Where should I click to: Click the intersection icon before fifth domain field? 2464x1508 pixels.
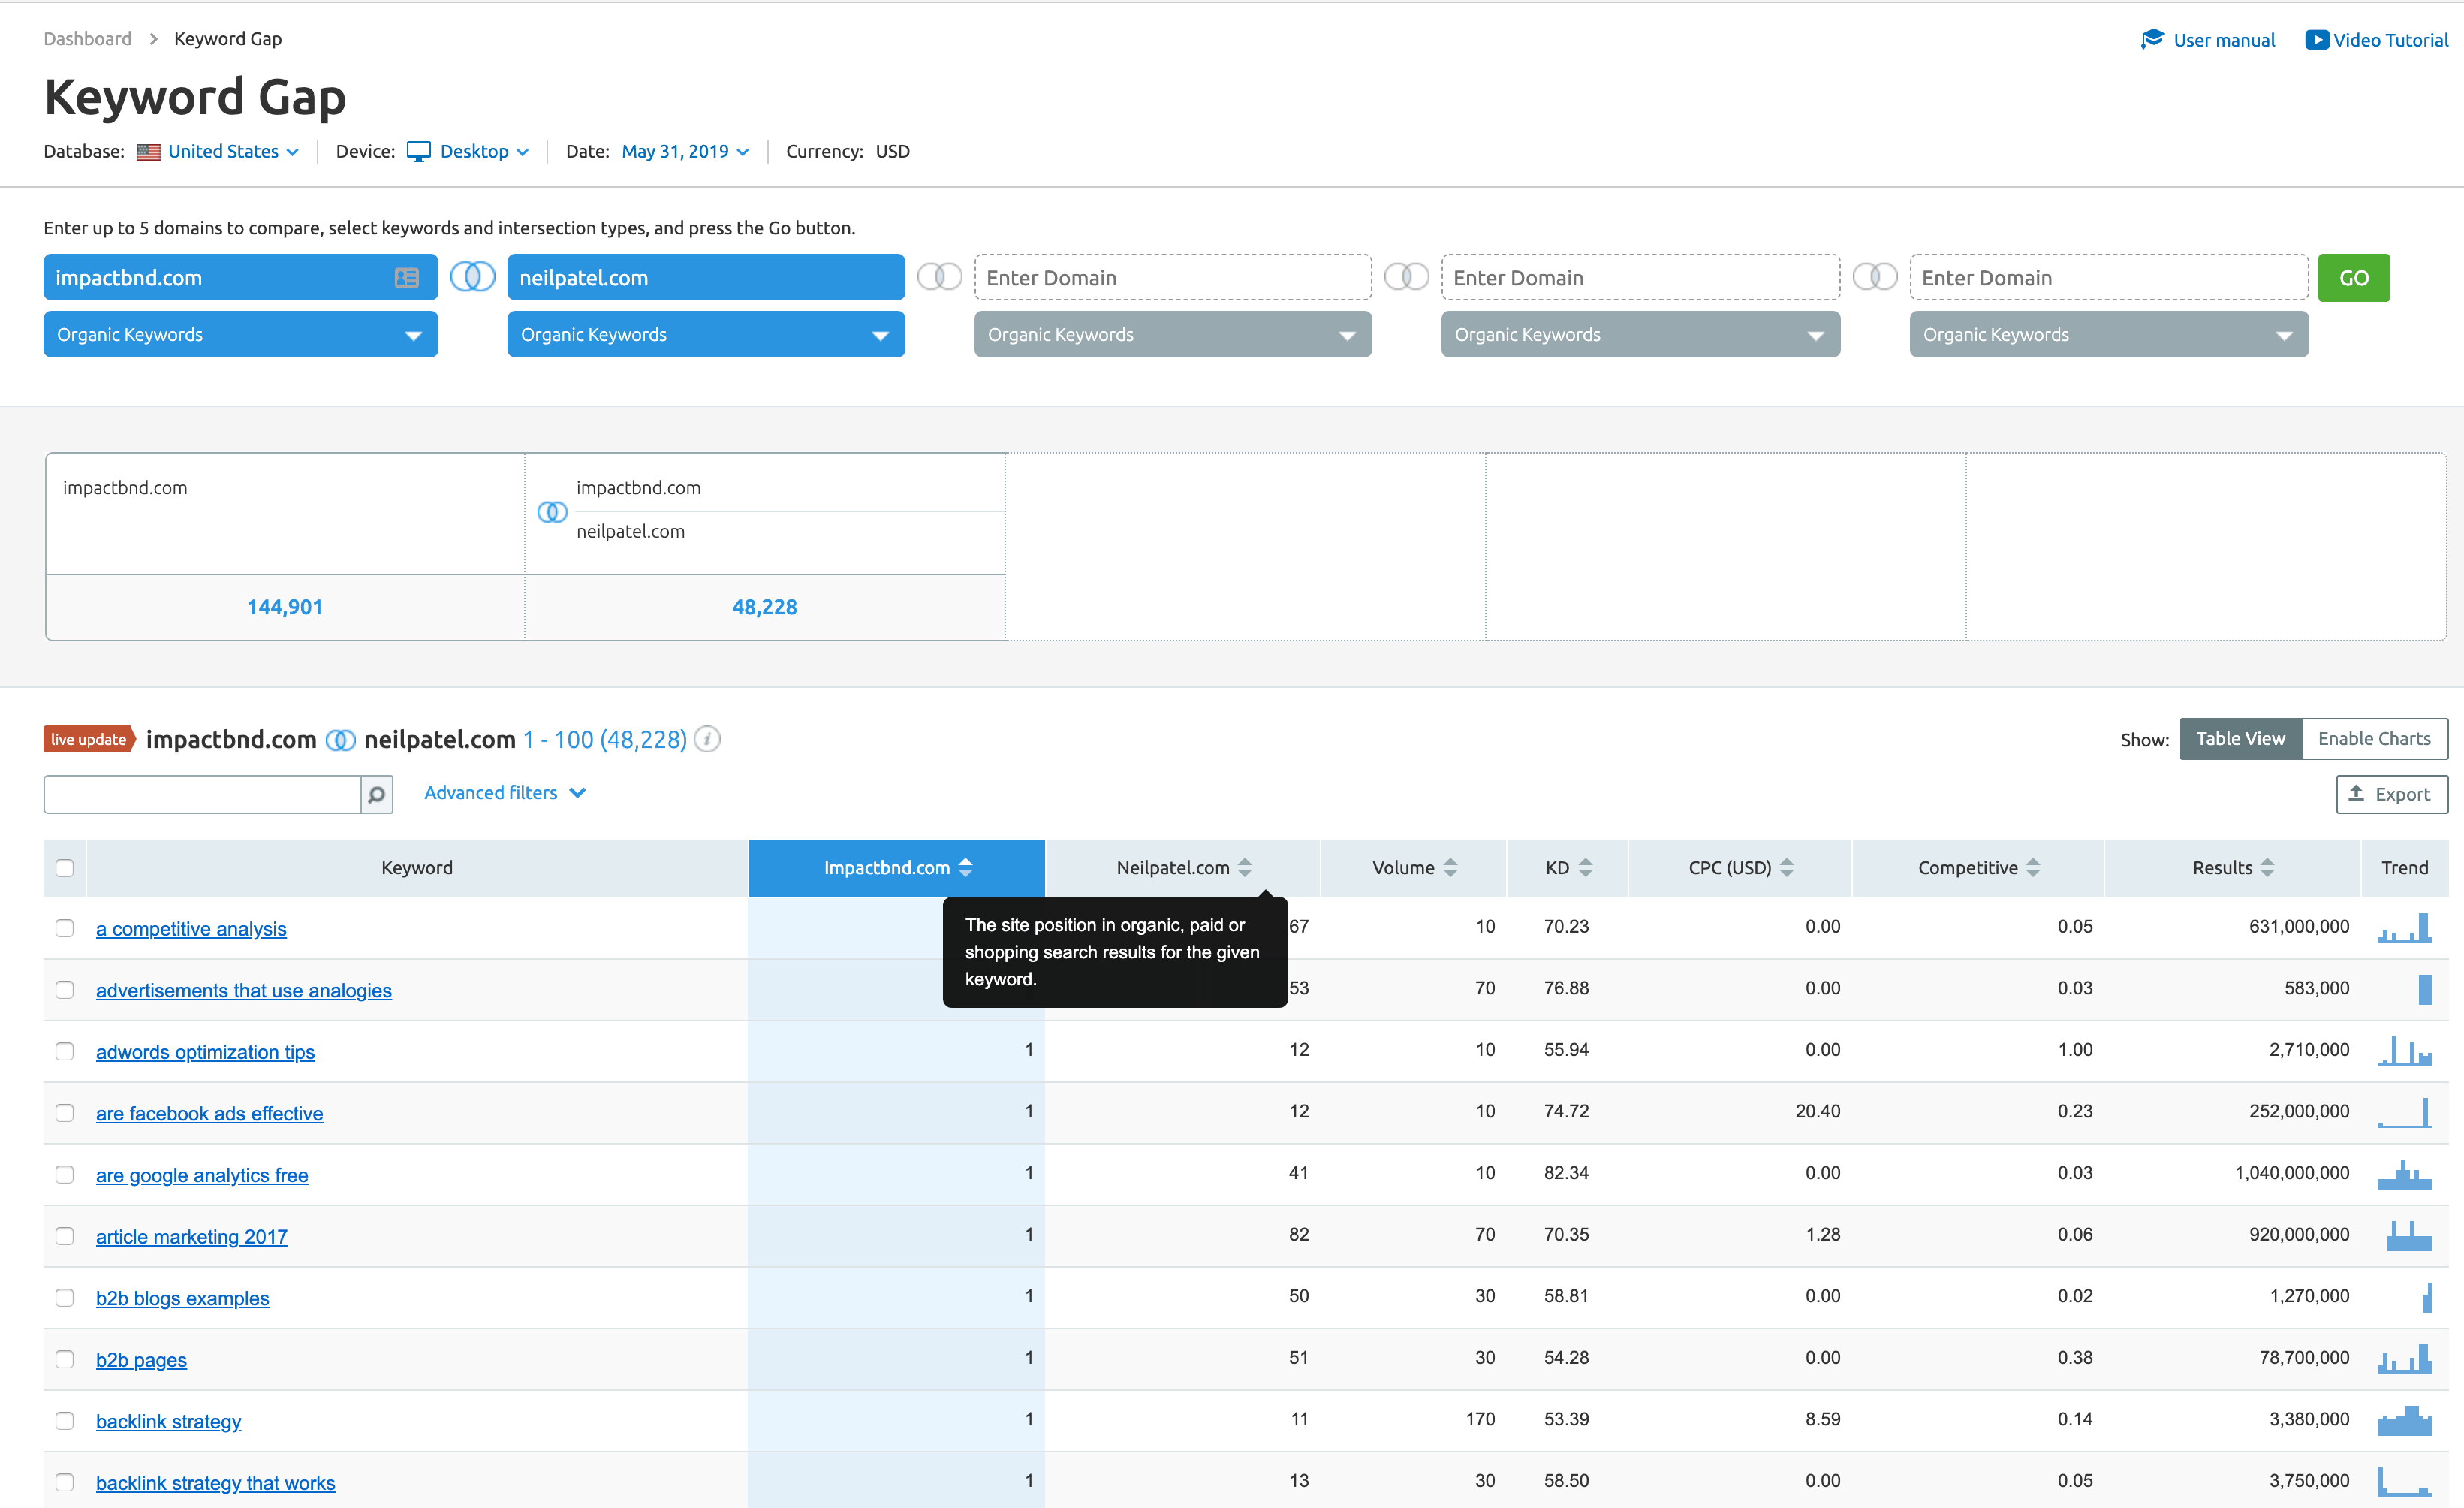[1874, 276]
